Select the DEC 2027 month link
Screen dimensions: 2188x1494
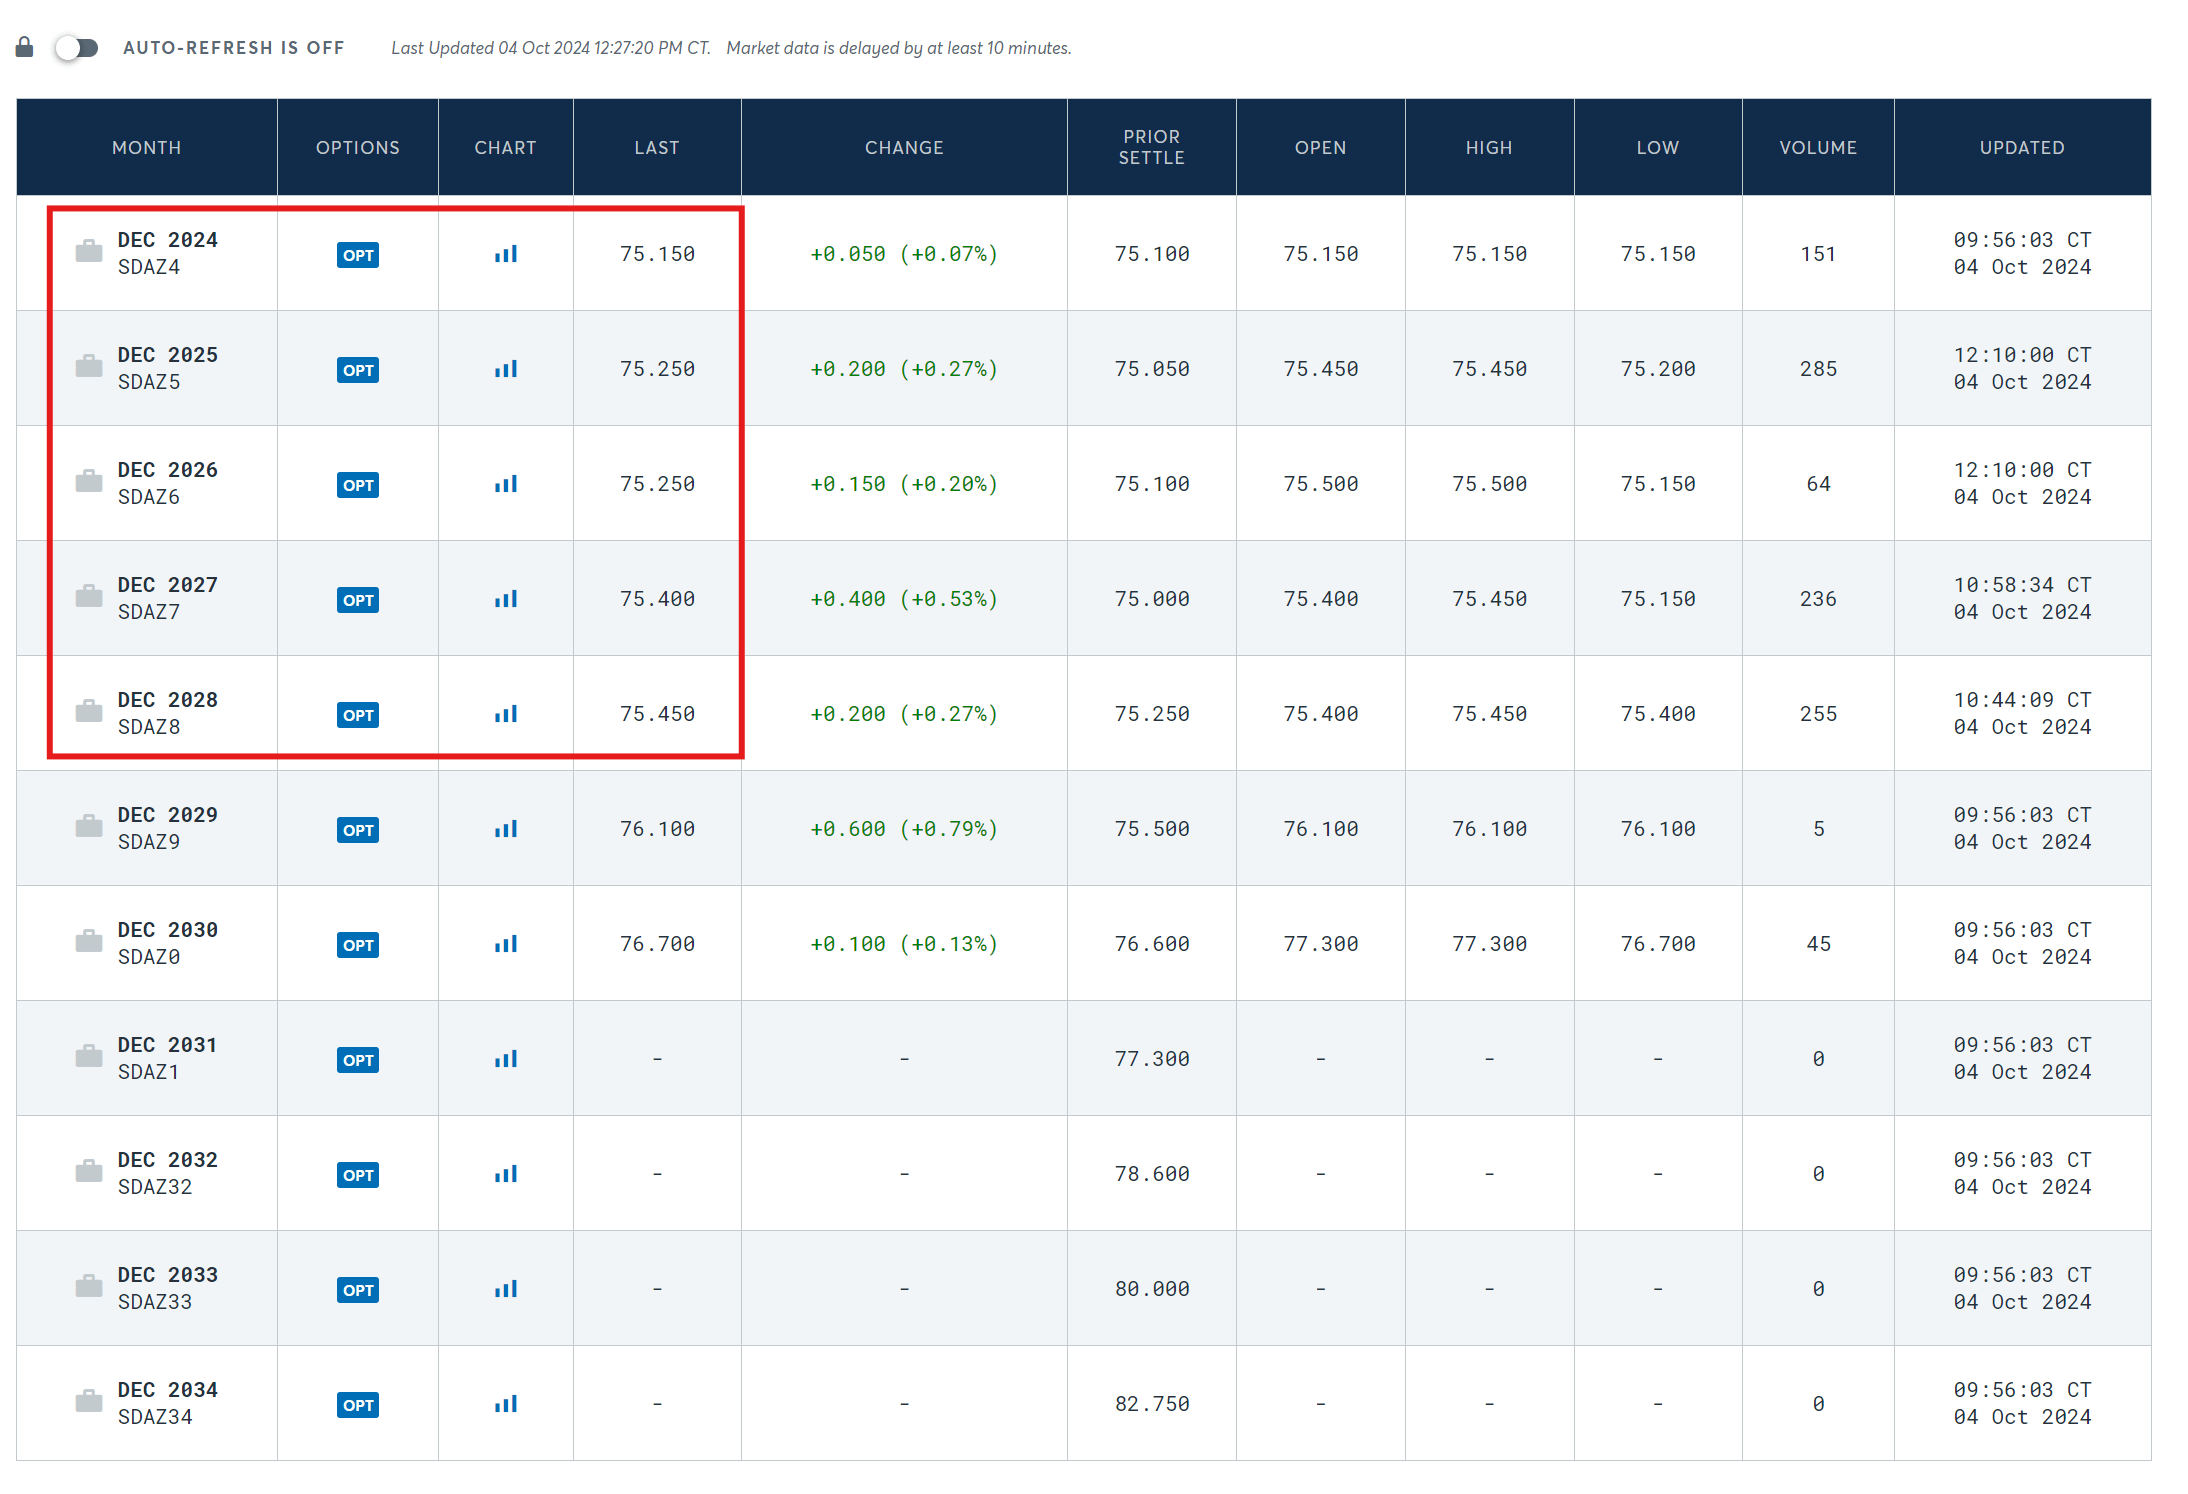167,585
